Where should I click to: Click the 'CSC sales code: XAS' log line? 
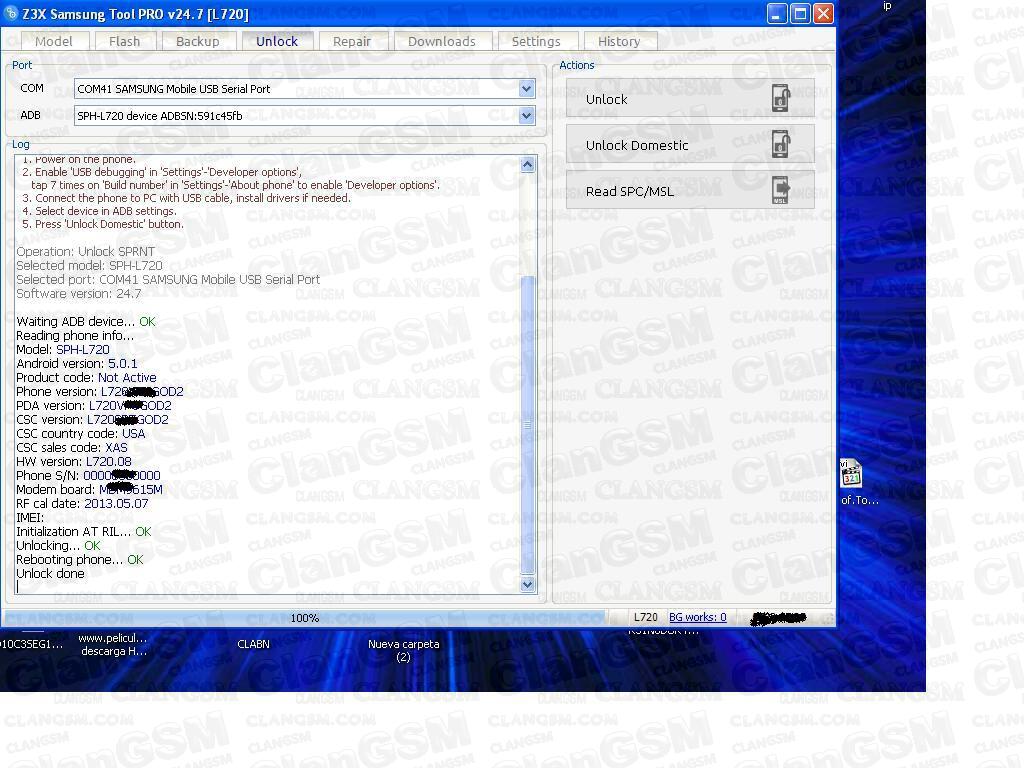72,447
